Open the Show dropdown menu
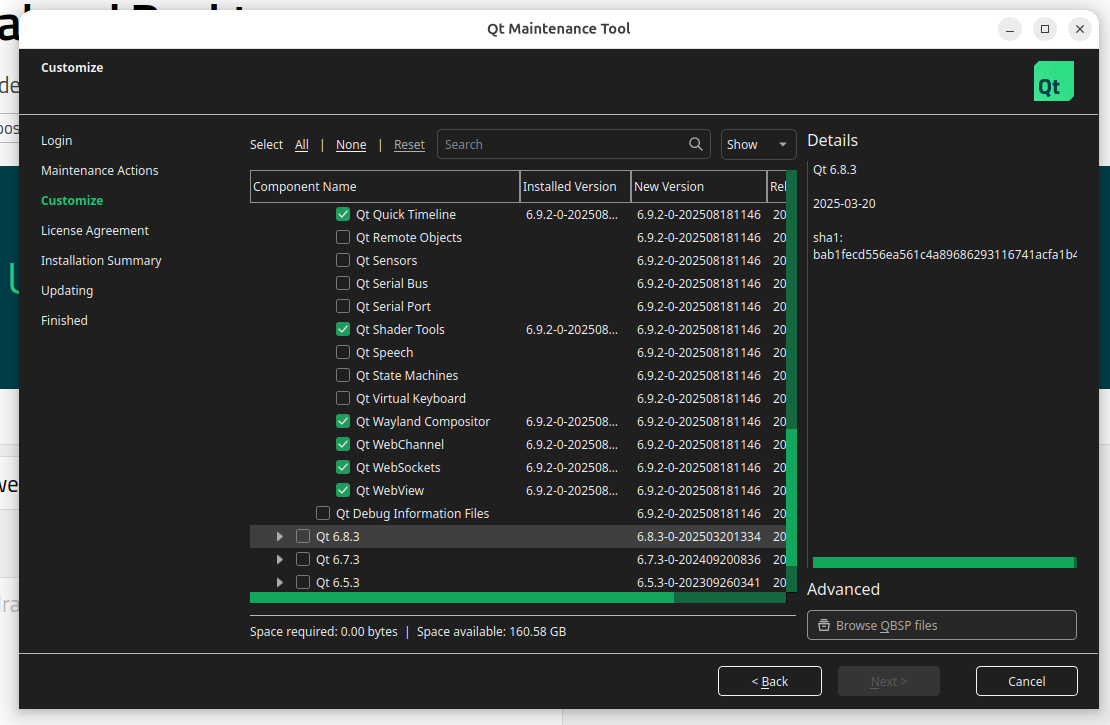1110x725 pixels. (758, 144)
